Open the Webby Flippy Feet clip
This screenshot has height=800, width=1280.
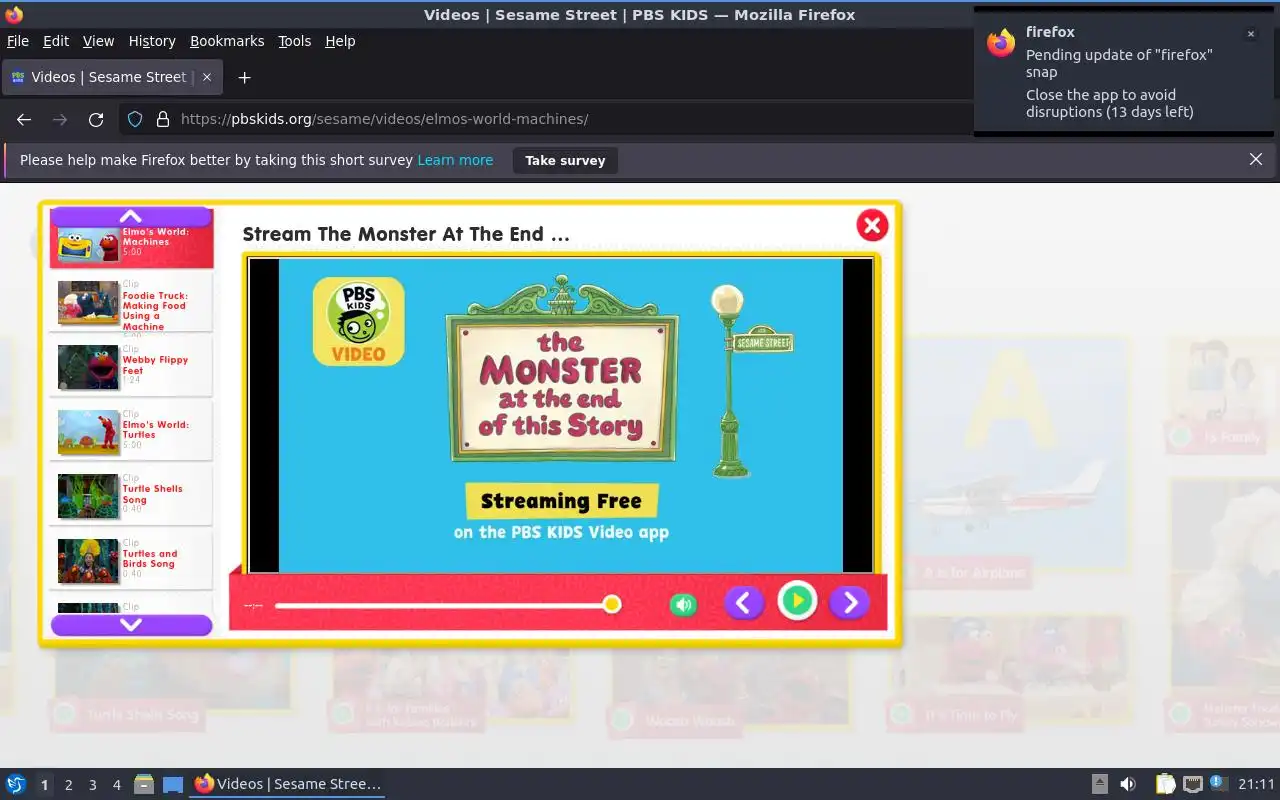point(131,367)
